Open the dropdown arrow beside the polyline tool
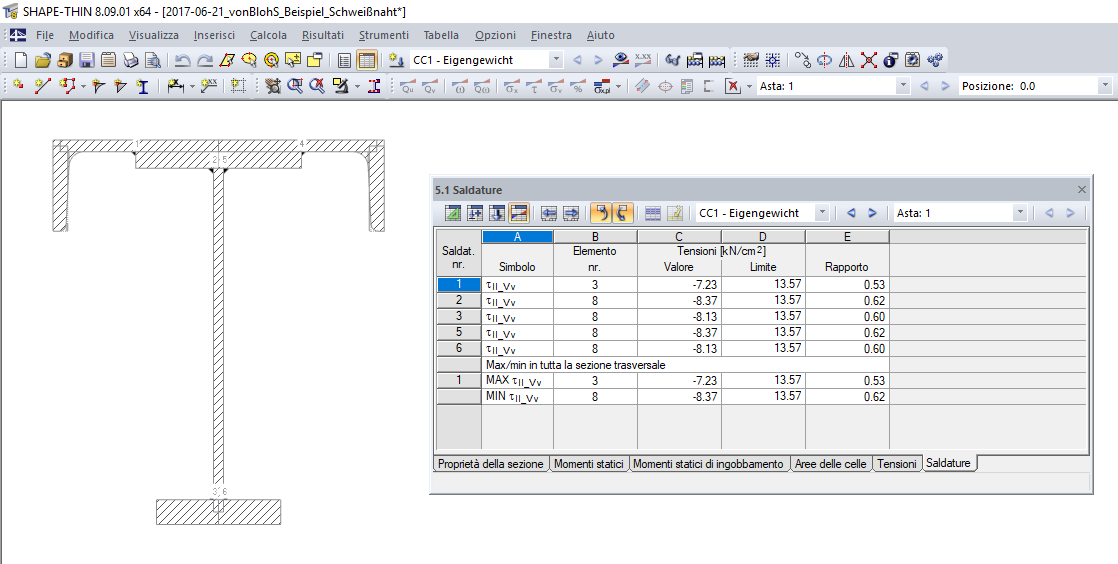 83,87
